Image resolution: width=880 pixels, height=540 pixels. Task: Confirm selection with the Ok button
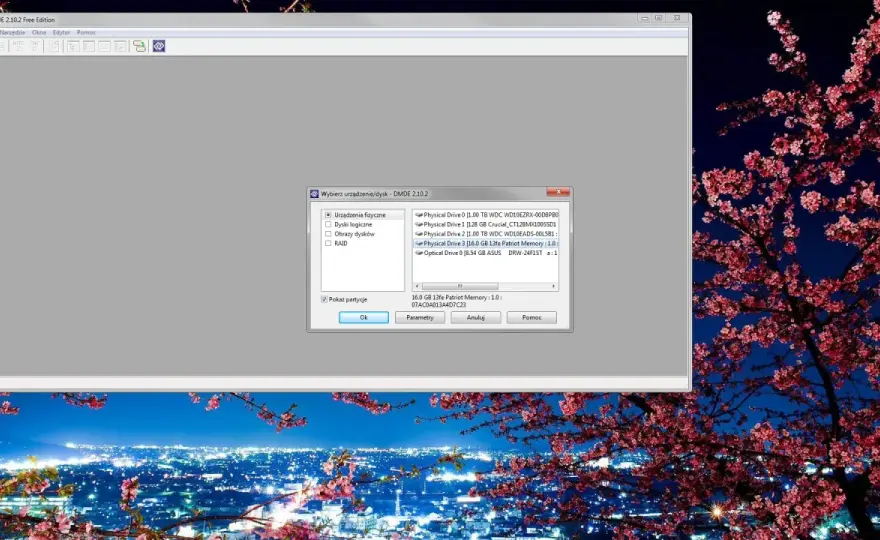click(364, 318)
